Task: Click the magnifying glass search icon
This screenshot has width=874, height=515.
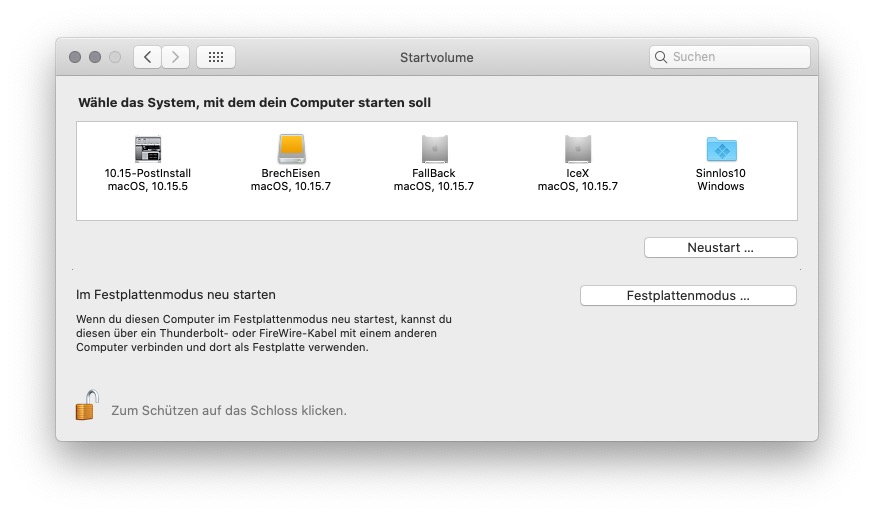Action: click(x=661, y=58)
